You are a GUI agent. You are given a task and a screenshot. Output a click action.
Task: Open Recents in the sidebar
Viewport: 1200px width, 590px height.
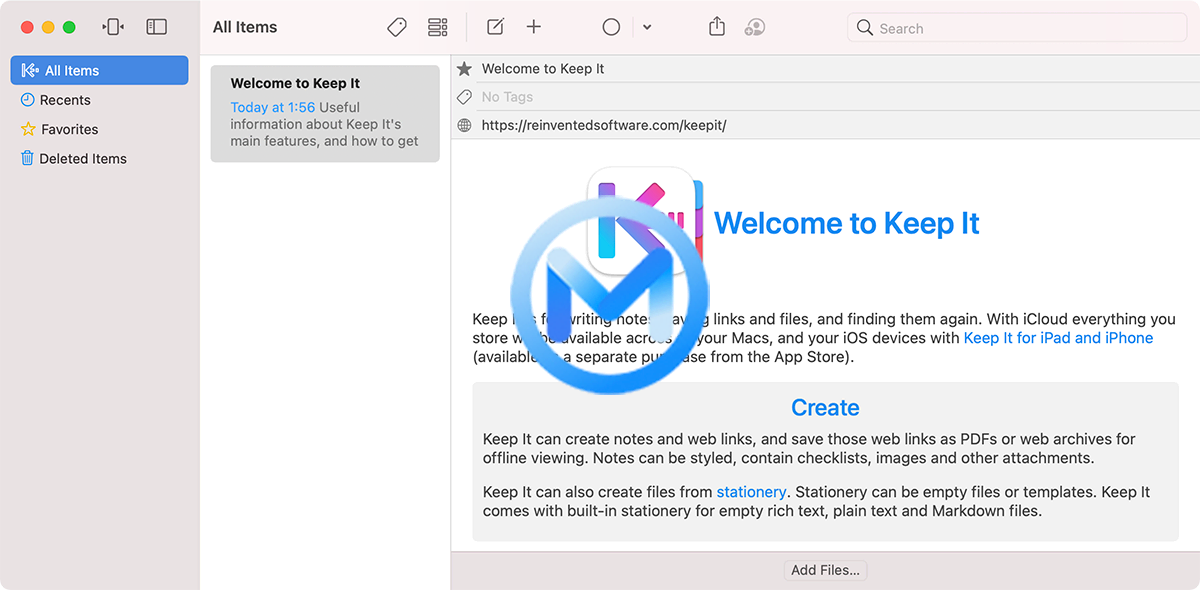(x=65, y=100)
